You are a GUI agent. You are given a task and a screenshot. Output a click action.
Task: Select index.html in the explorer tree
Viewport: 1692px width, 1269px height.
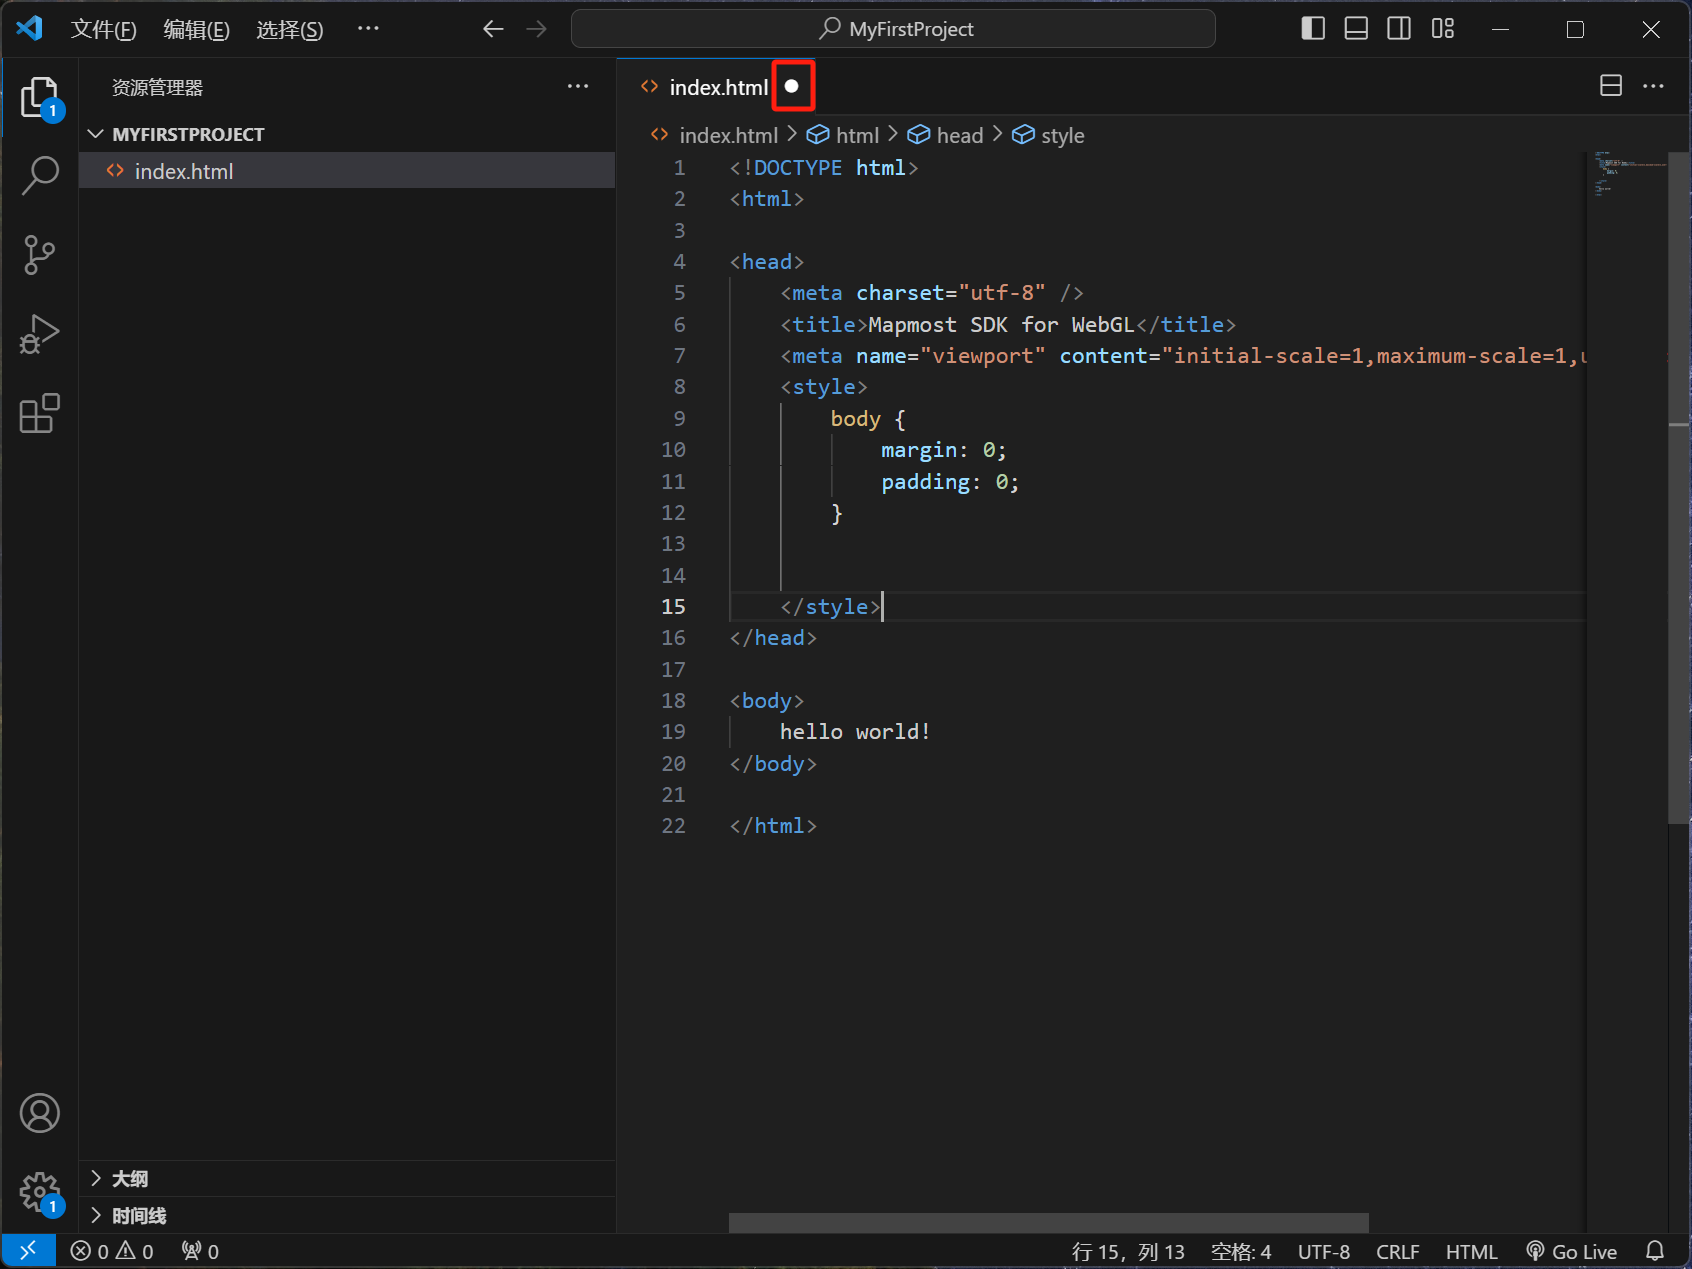coord(347,171)
